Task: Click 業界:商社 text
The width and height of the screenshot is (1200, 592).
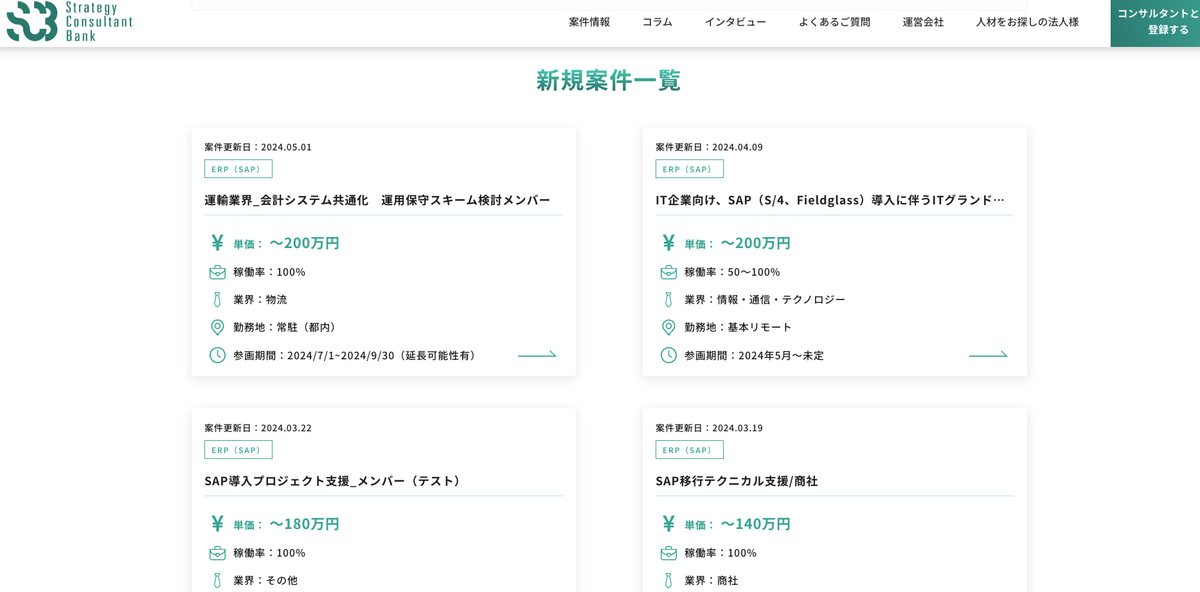Action: coord(711,580)
